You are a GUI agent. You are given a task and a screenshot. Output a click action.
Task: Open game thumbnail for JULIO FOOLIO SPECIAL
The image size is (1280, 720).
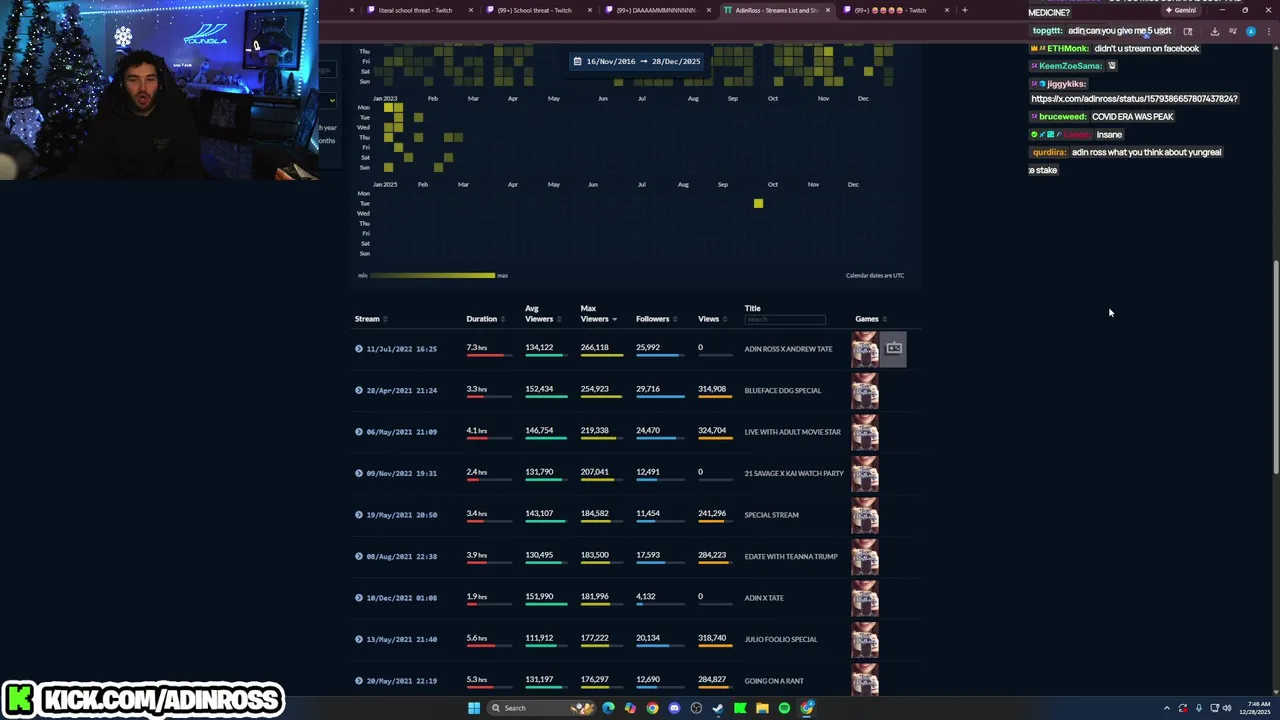pos(865,639)
